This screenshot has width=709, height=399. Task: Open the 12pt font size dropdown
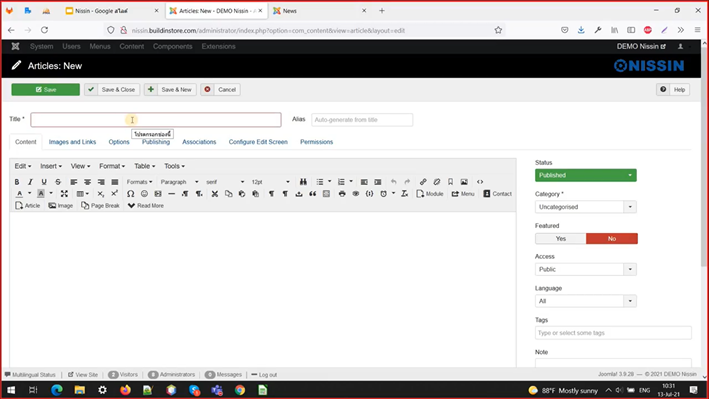(x=270, y=182)
